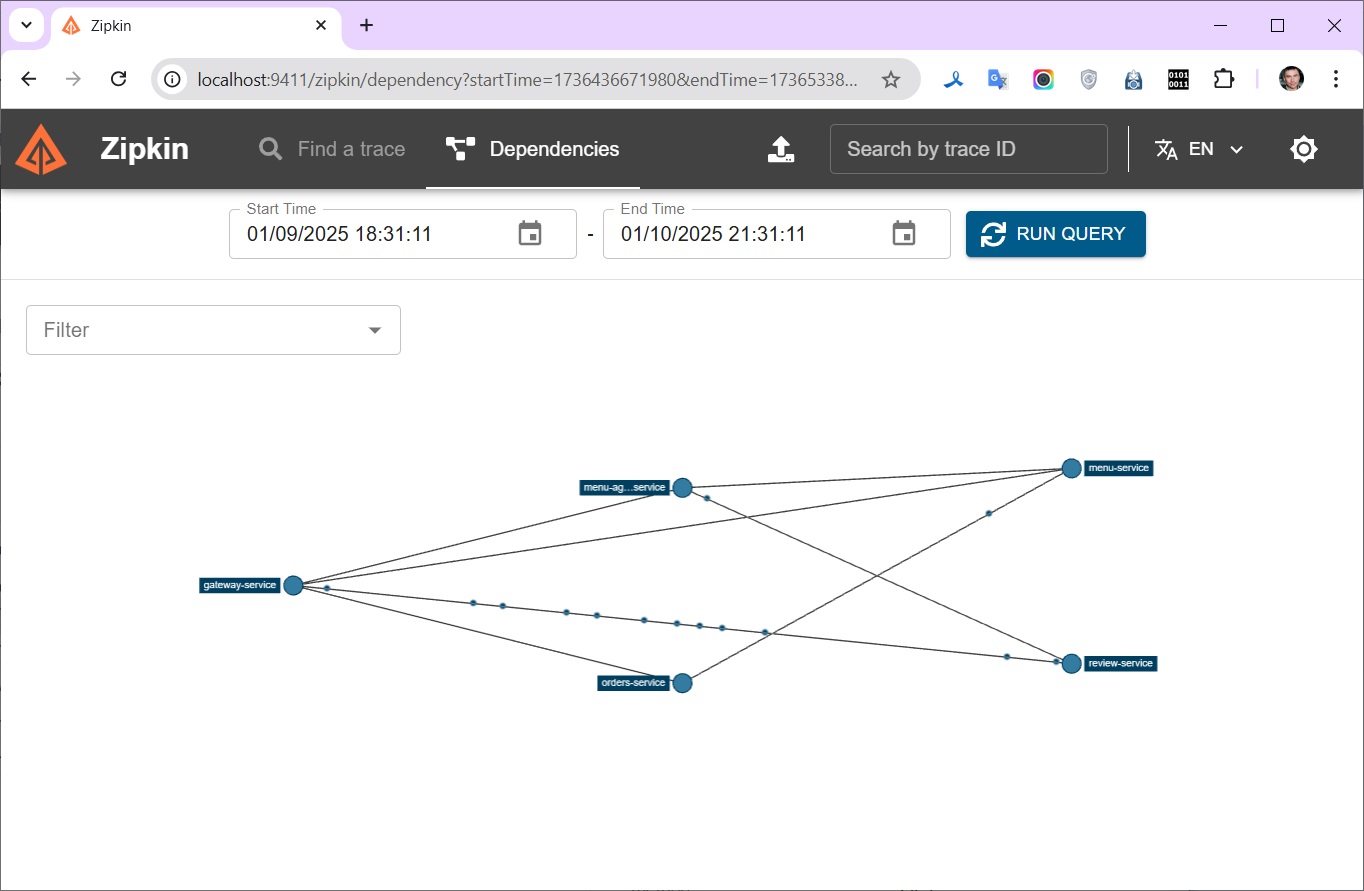
Task: Select the gateway-service node
Action: 293,585
